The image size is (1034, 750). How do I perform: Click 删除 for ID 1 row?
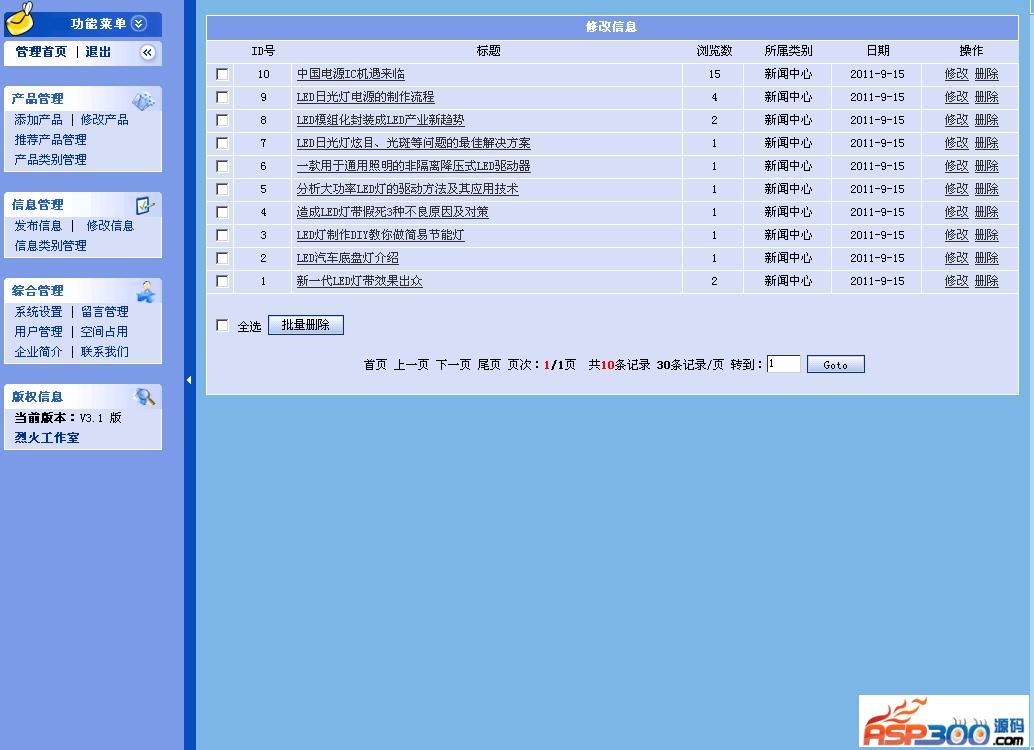click(987, 281)
